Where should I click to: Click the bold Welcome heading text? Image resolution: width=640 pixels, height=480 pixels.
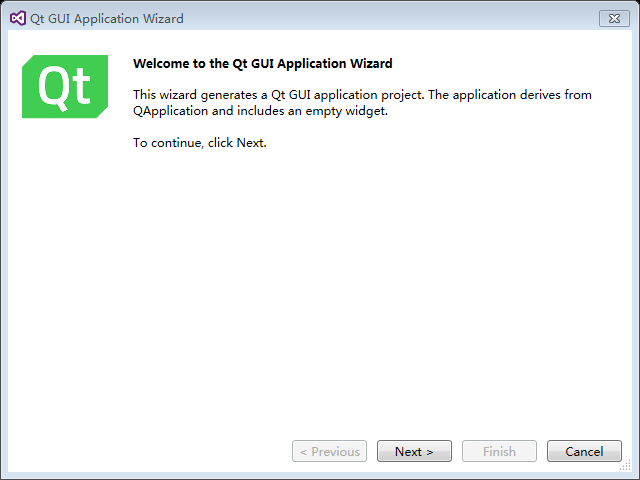point(262,64)
